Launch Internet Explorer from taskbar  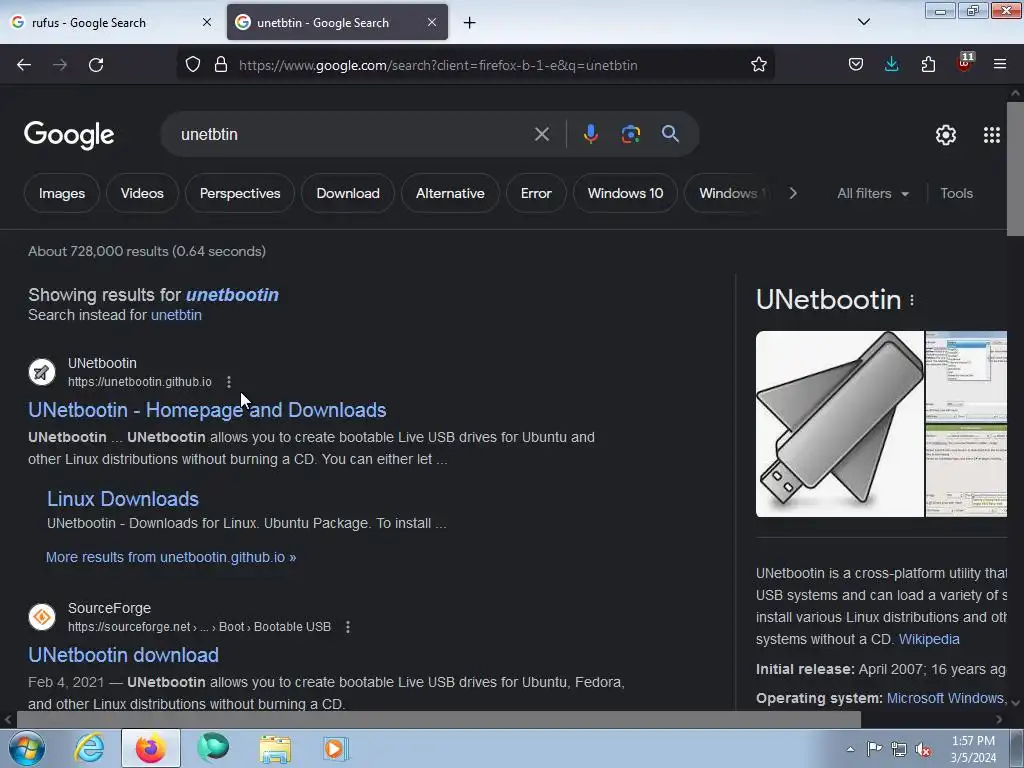(89, 748)
